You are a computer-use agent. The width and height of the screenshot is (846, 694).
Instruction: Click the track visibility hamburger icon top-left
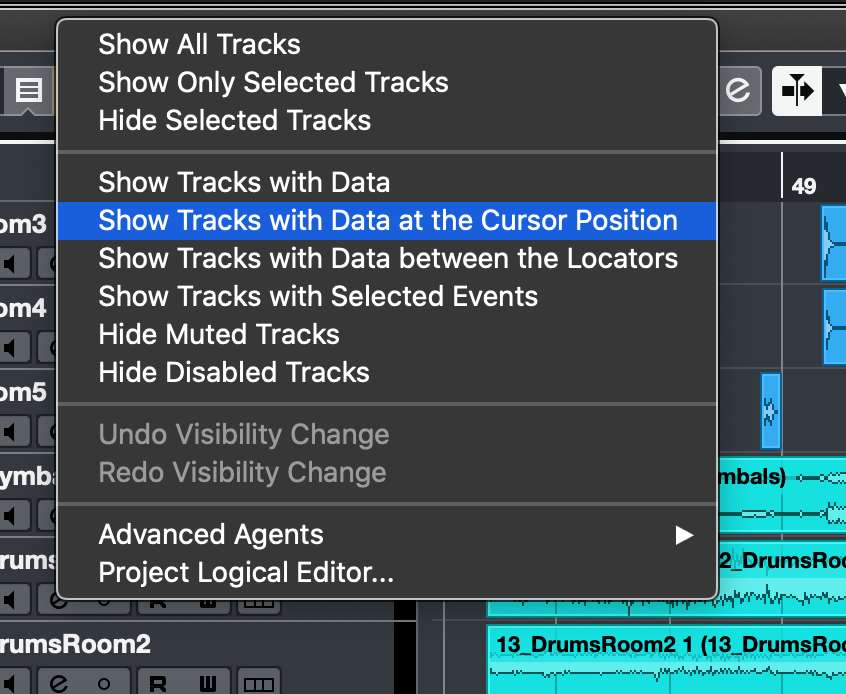[28, 91]
